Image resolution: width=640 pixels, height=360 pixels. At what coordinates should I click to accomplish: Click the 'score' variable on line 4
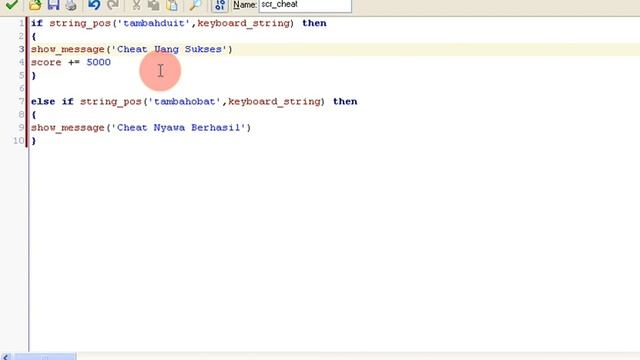(x=46, y=62)
